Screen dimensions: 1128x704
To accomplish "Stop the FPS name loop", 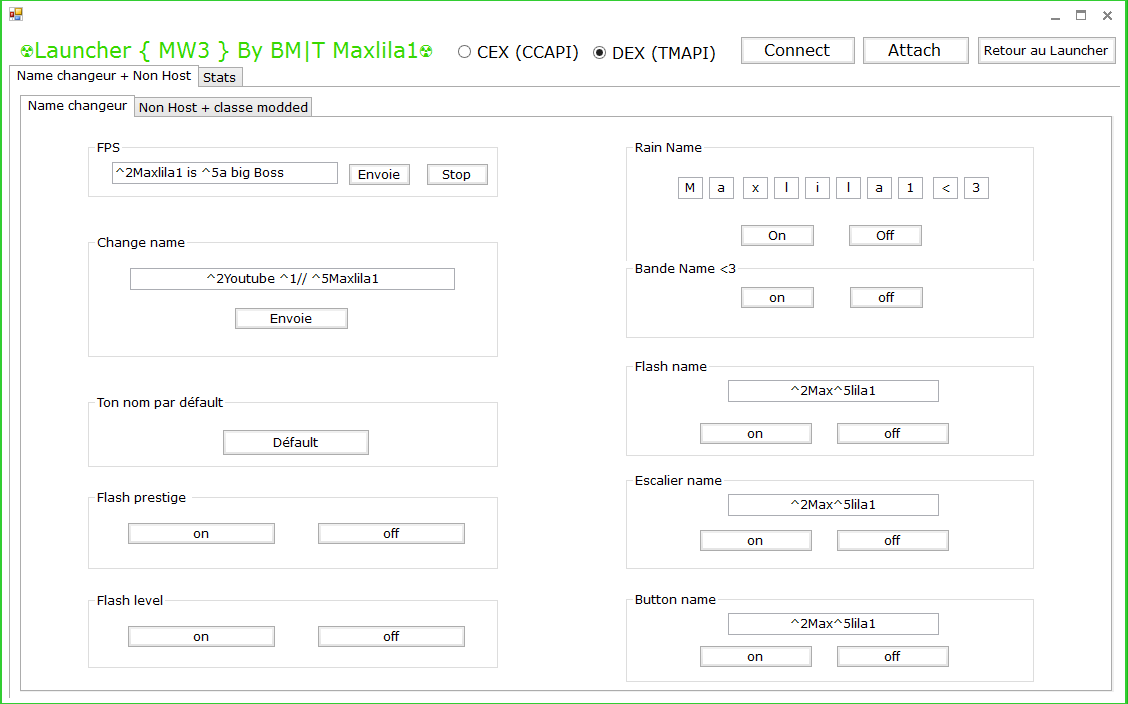I will pos(457,174).
